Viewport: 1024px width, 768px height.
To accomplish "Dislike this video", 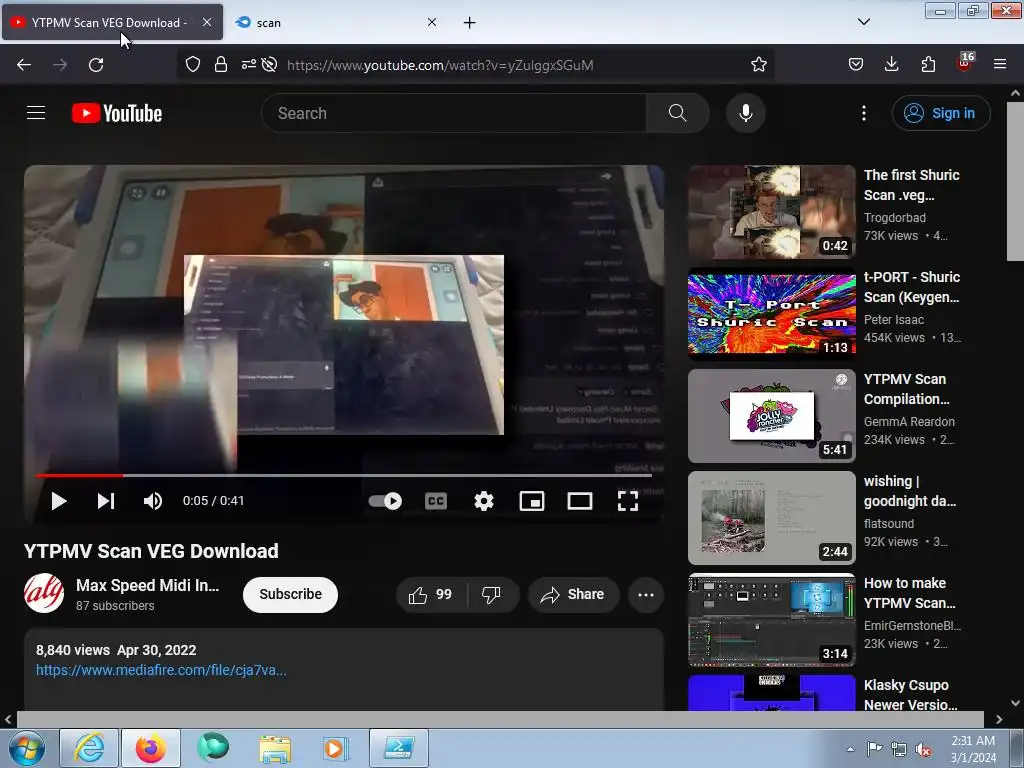I will 491,594.
